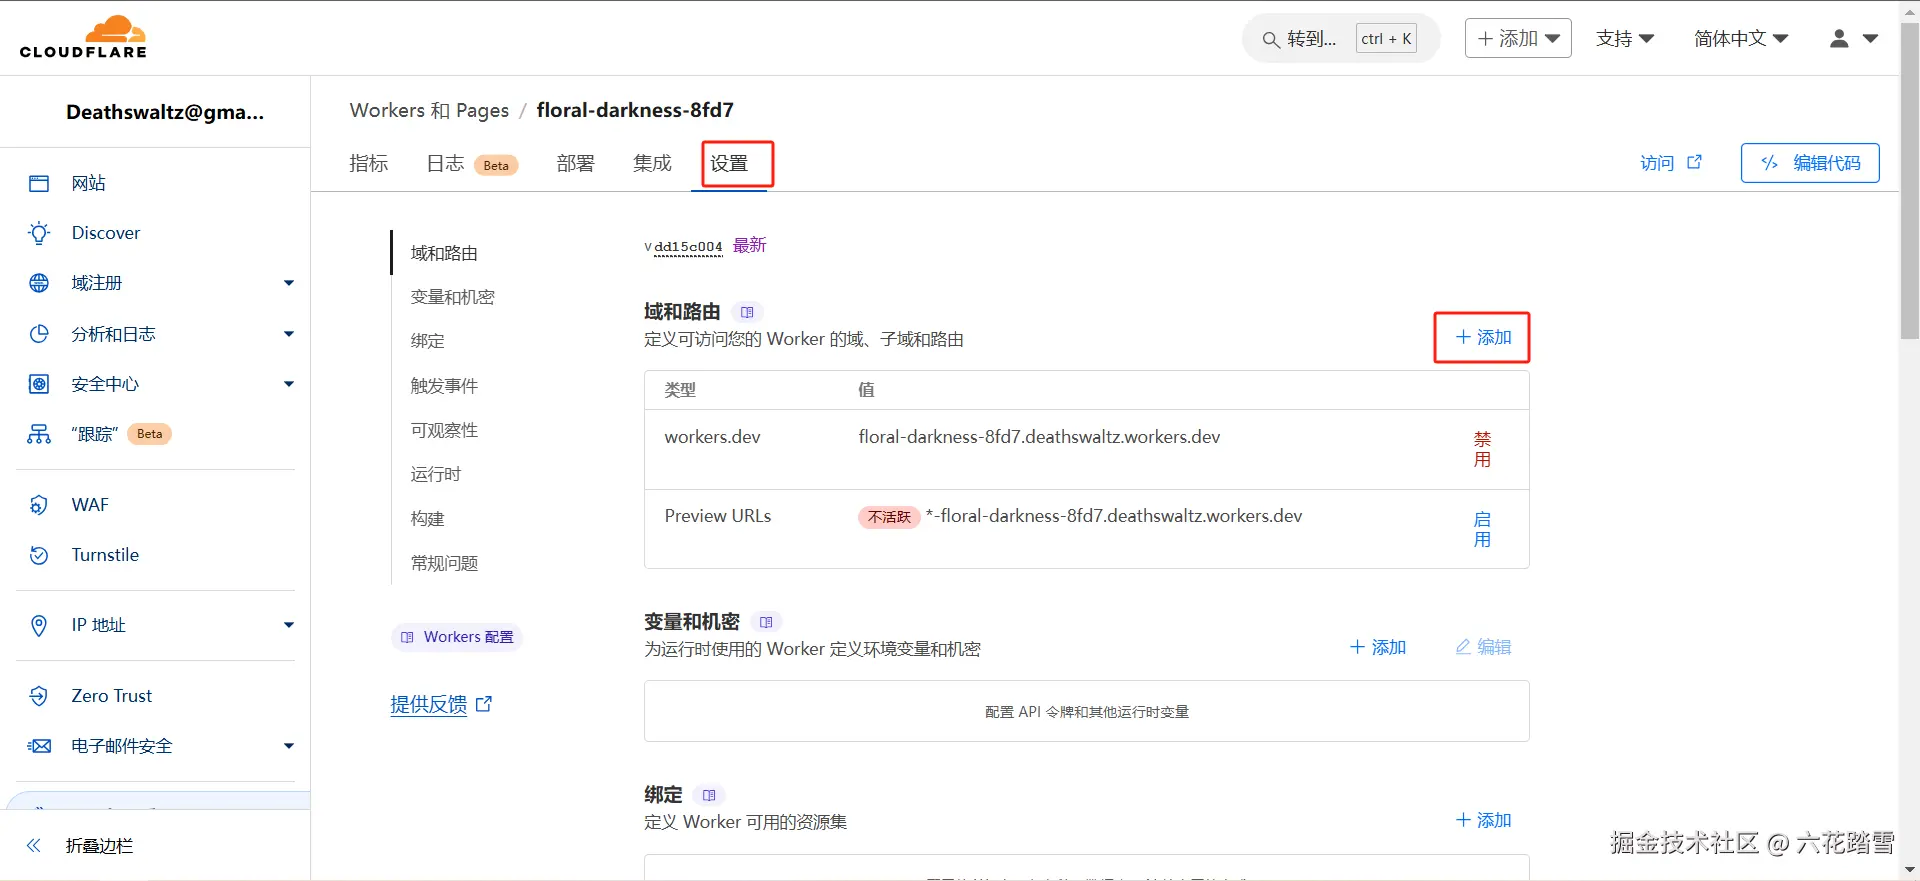Click the 编辑代码 button
1920x881 pixels.
[x=1810, y=163]
